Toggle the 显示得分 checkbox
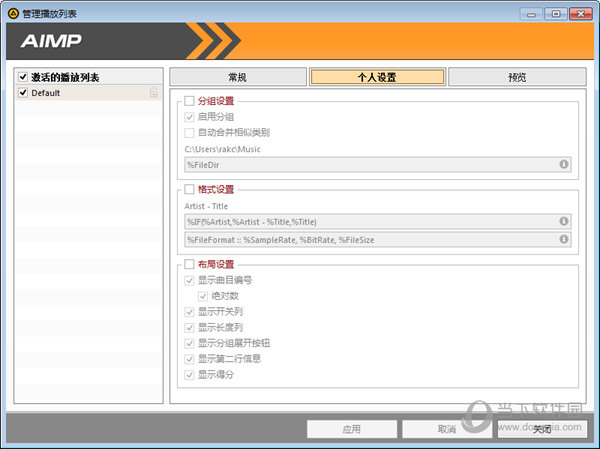Viewport: 600px width, 449px height. pos(189,375)
